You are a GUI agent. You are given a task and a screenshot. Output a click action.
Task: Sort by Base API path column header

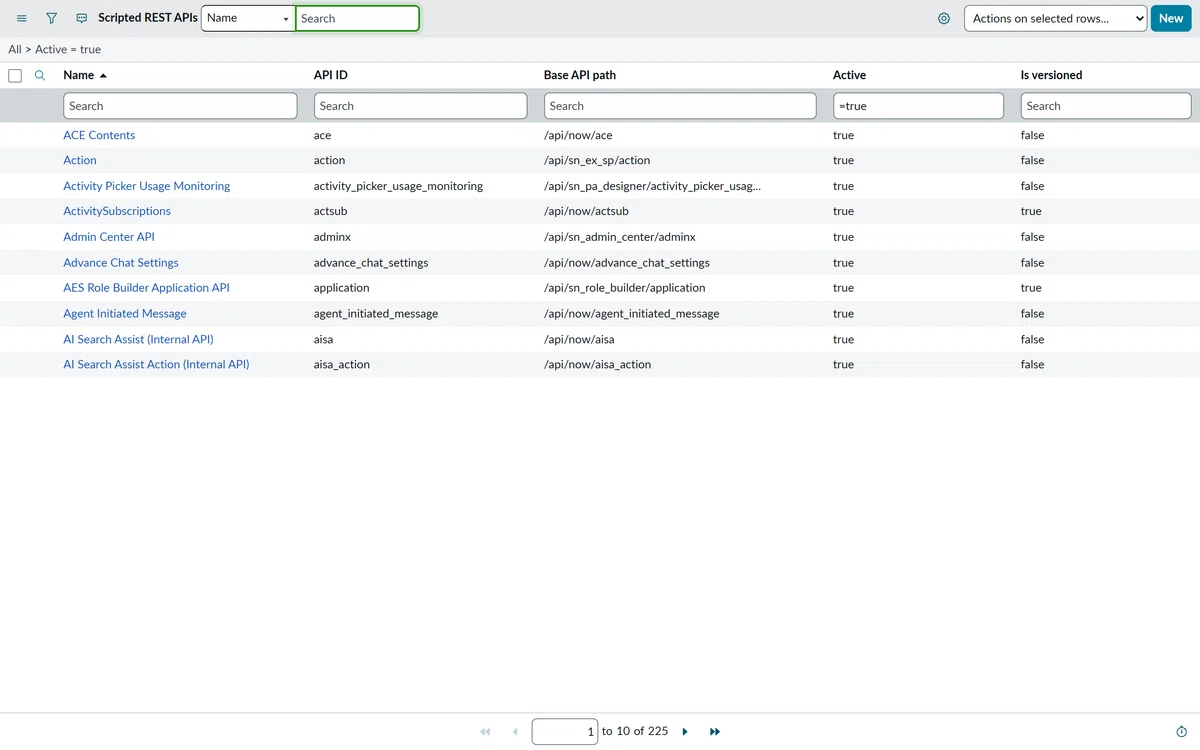tap(580, 75)
